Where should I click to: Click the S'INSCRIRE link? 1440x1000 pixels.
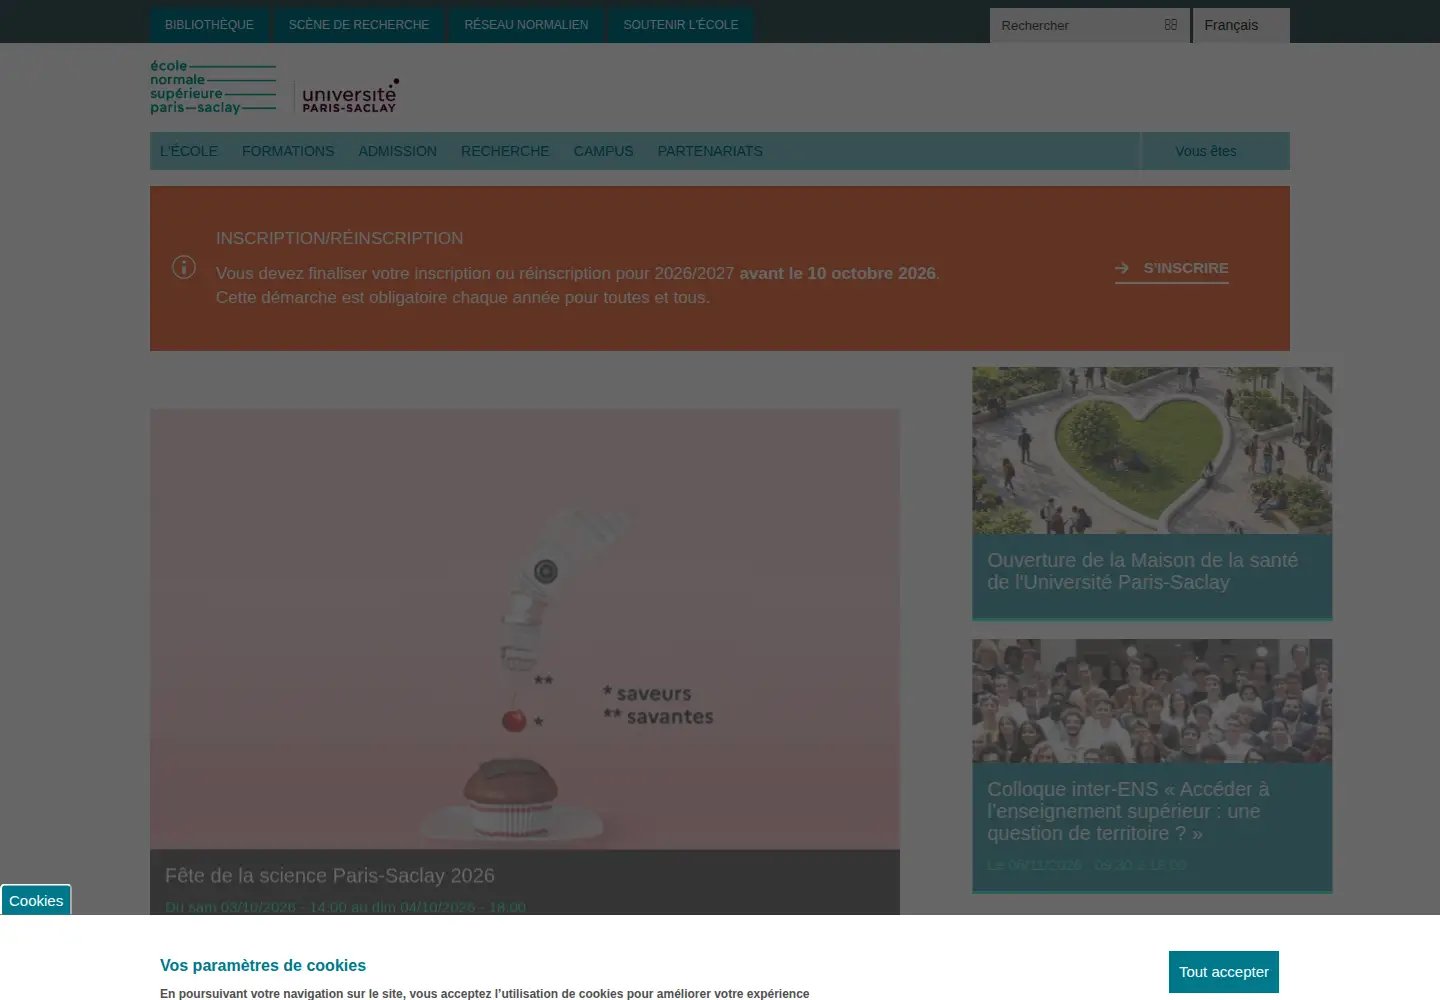1172,268
